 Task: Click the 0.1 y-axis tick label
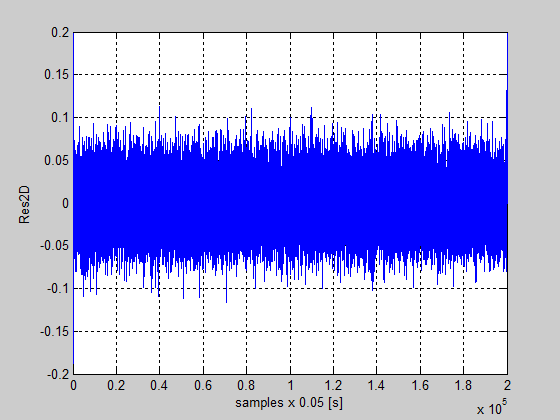60,118
